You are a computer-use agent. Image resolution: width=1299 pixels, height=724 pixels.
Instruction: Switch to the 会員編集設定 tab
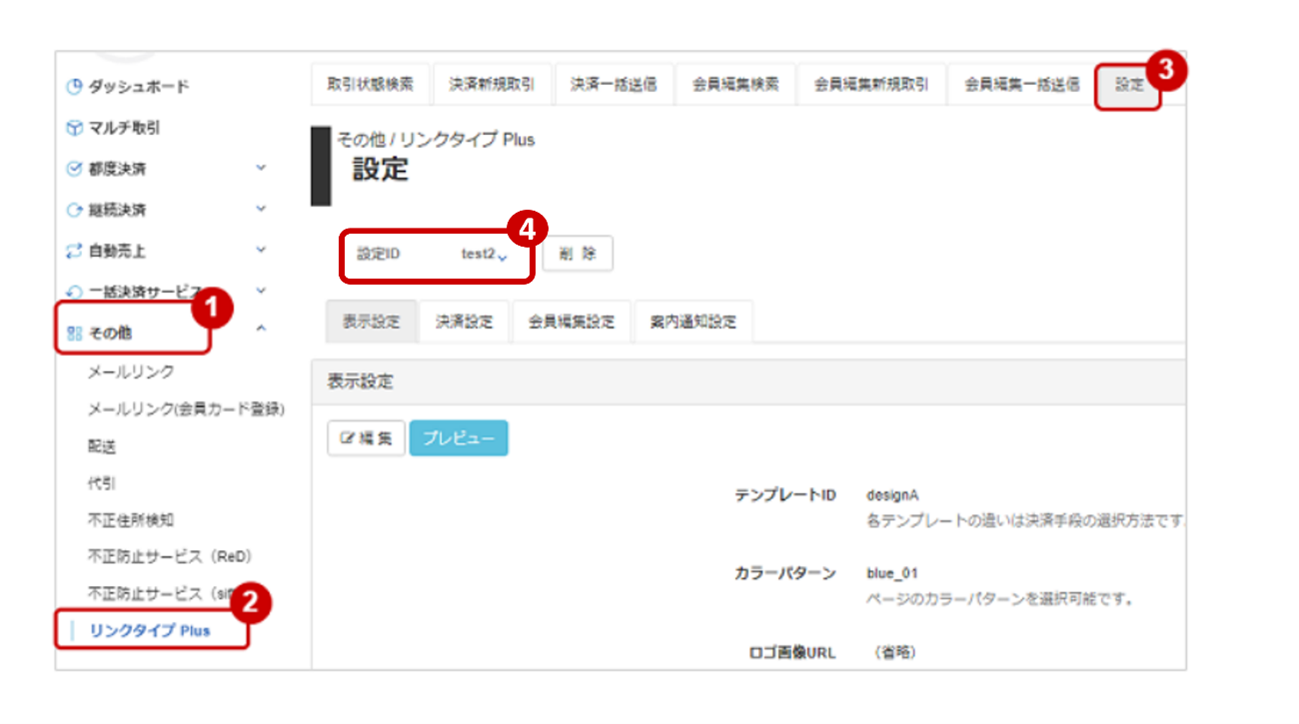coord(571,321)
